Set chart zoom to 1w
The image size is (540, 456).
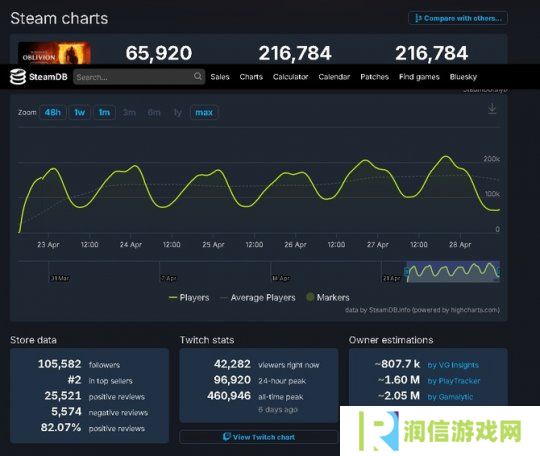tap(80, 112)
